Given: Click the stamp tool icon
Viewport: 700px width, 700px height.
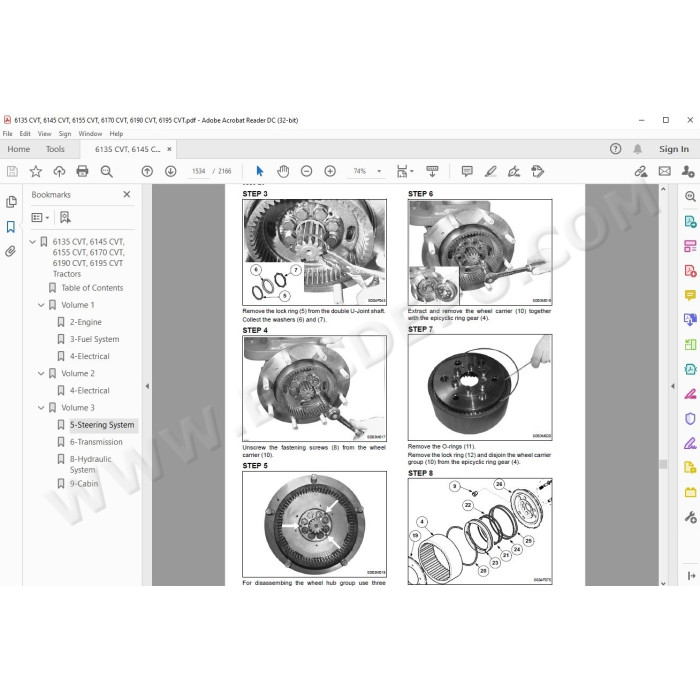Looking at the screenshot, I should (538, 171).
